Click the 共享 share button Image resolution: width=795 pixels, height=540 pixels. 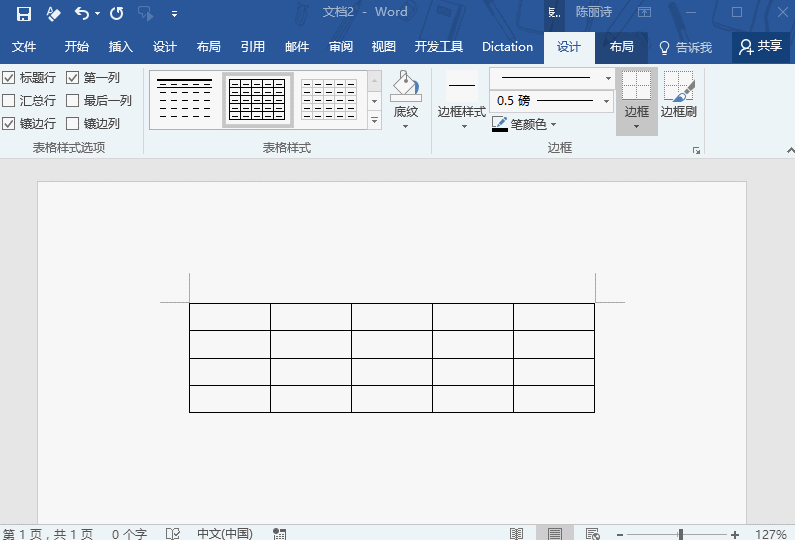click(x=761, y=47)
